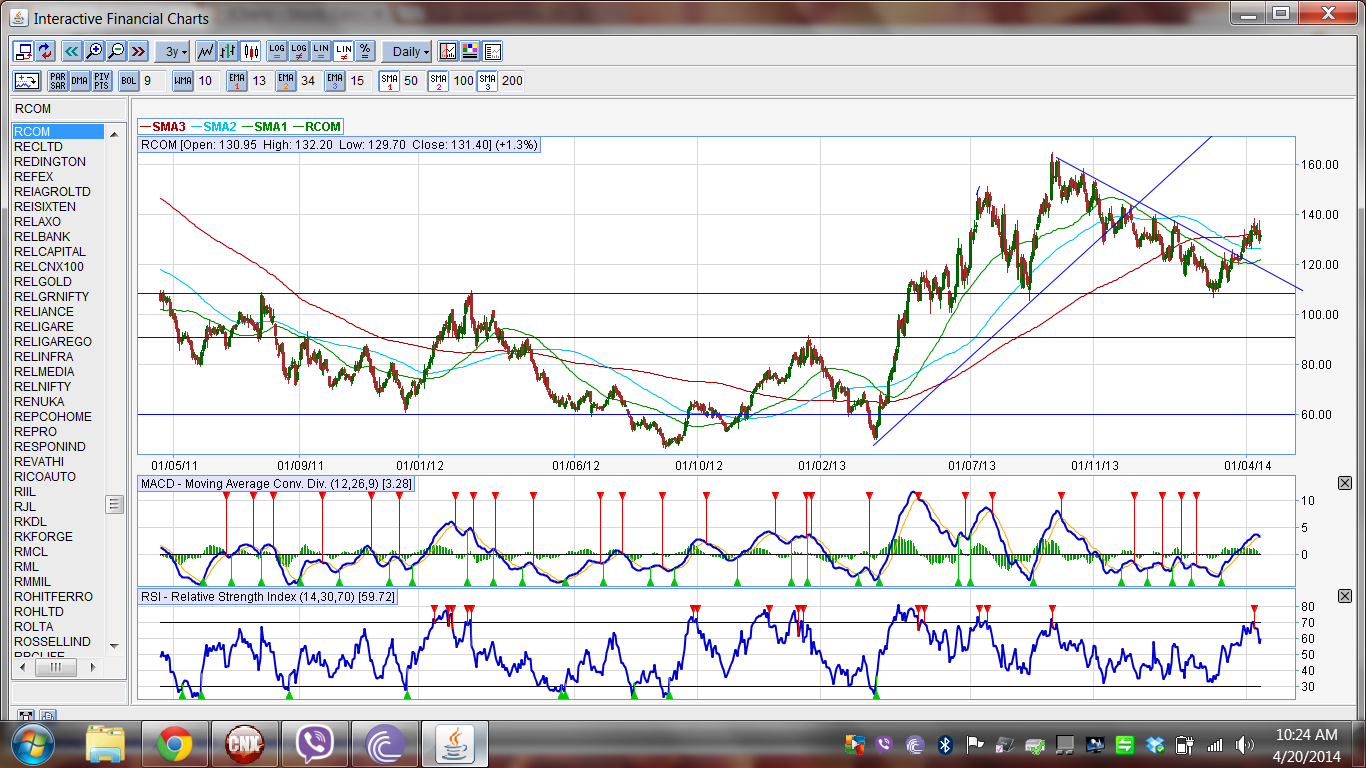Toggle the SMA 3 overlay
Screen dimensions: 1366x768
pyautogui.click(x=487, y=81)
